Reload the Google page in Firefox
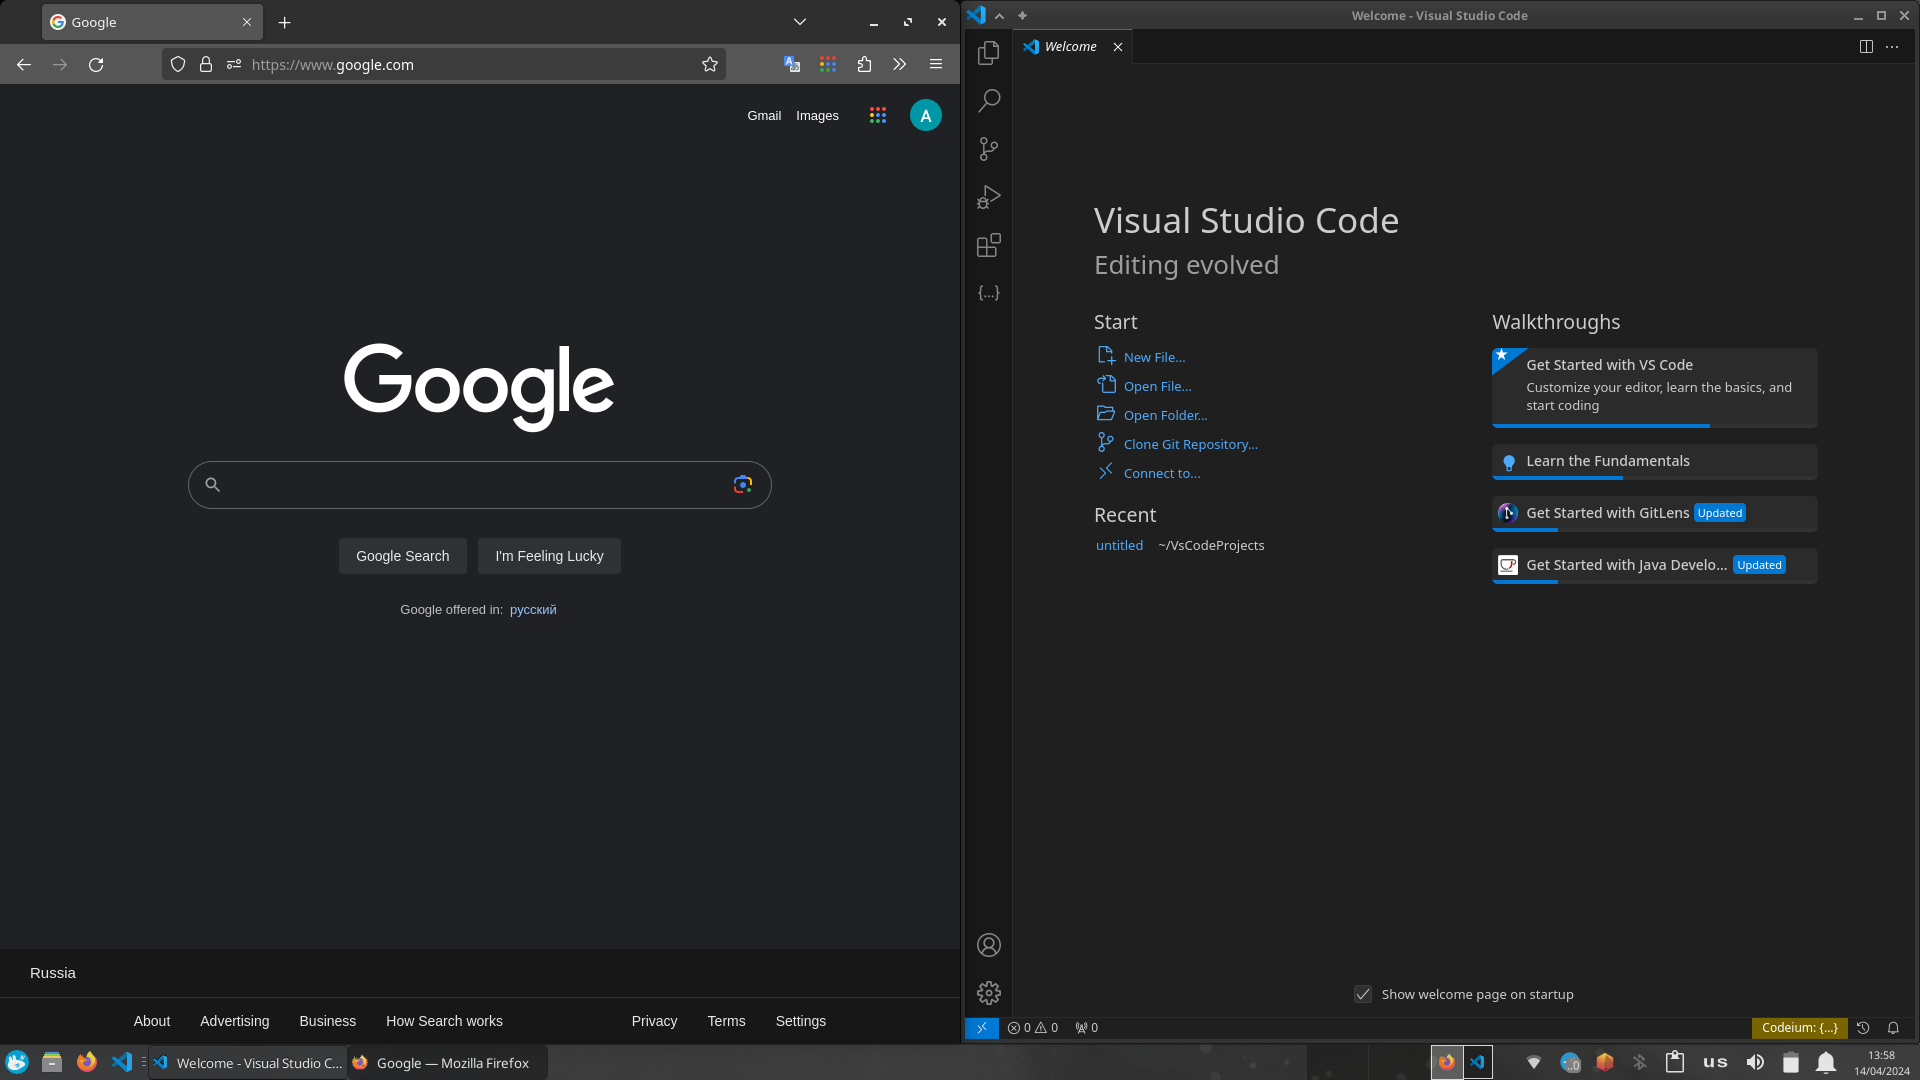The image size is (1920, 1080). click(x=96, y=65)
